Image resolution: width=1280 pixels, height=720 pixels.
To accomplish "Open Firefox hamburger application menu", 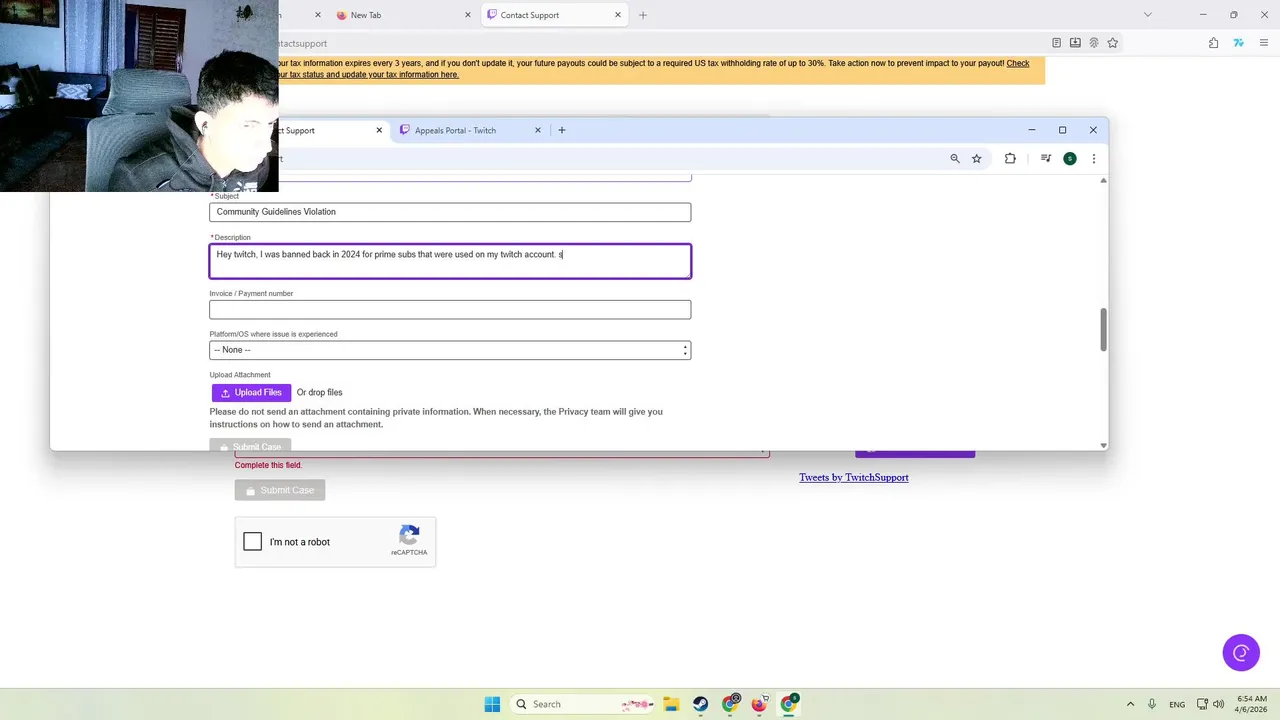I will (1263, 43).
